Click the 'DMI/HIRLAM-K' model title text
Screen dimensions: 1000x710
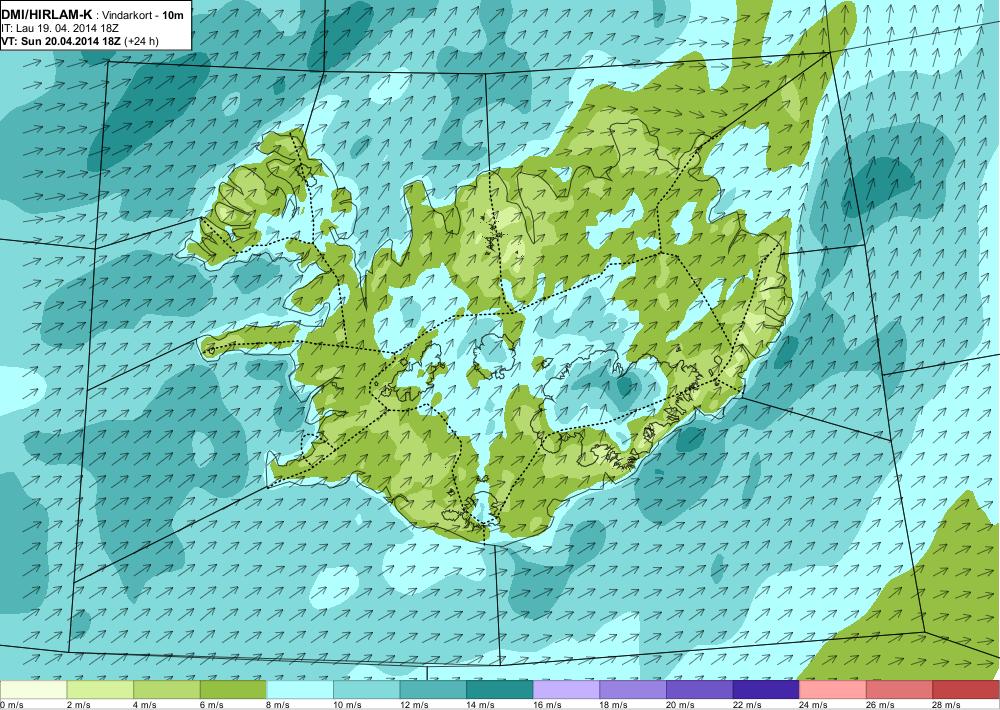47,15
